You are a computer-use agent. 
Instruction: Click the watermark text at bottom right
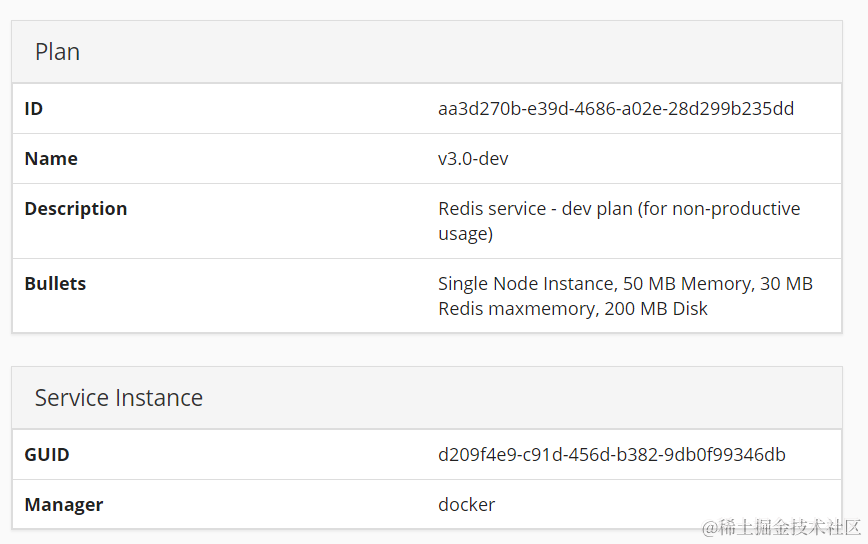coord(780,527)
